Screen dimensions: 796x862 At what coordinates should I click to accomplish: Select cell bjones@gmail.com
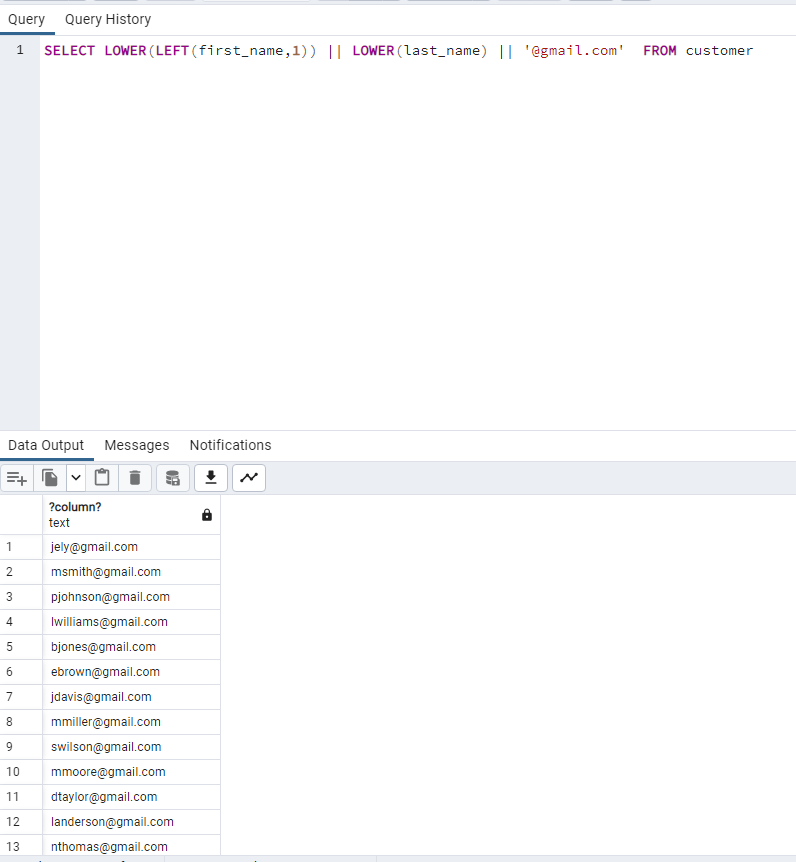coord(131,647)
